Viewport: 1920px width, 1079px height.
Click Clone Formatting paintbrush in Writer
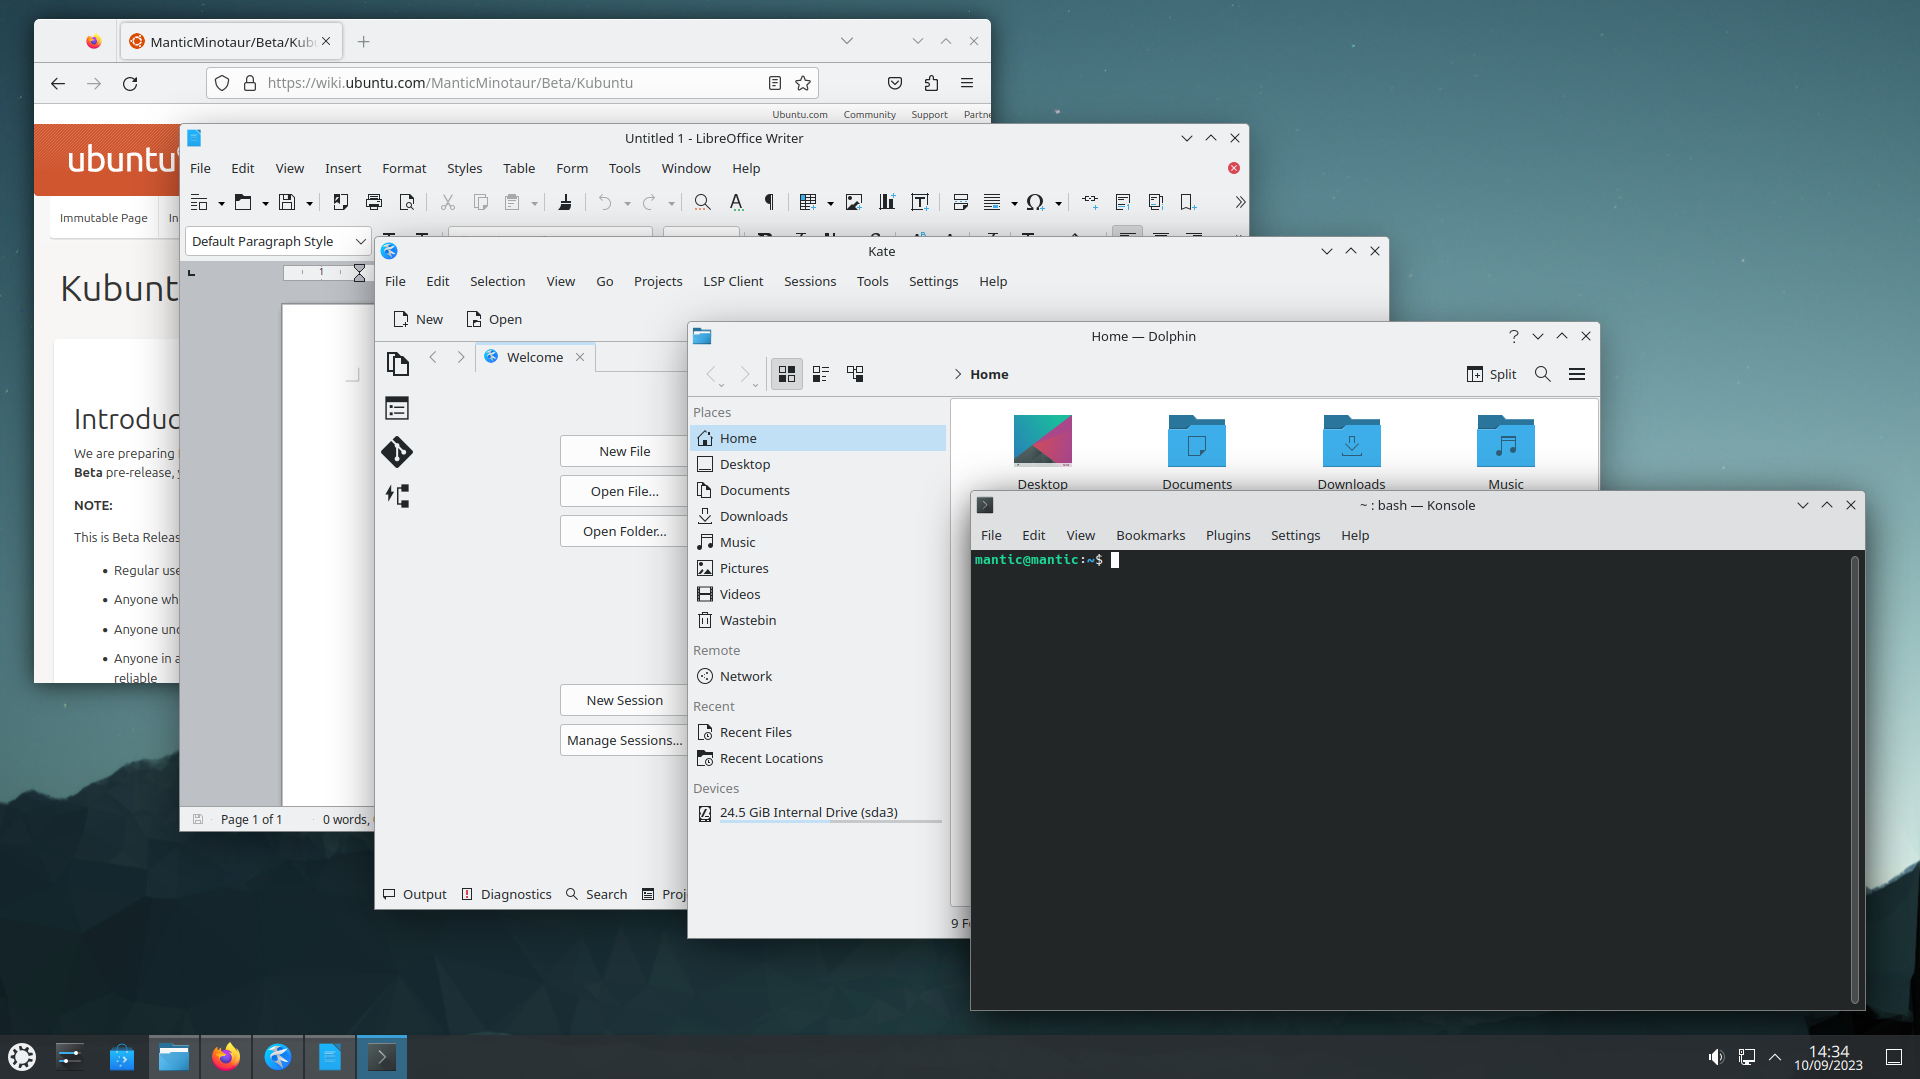pos(565,202)
